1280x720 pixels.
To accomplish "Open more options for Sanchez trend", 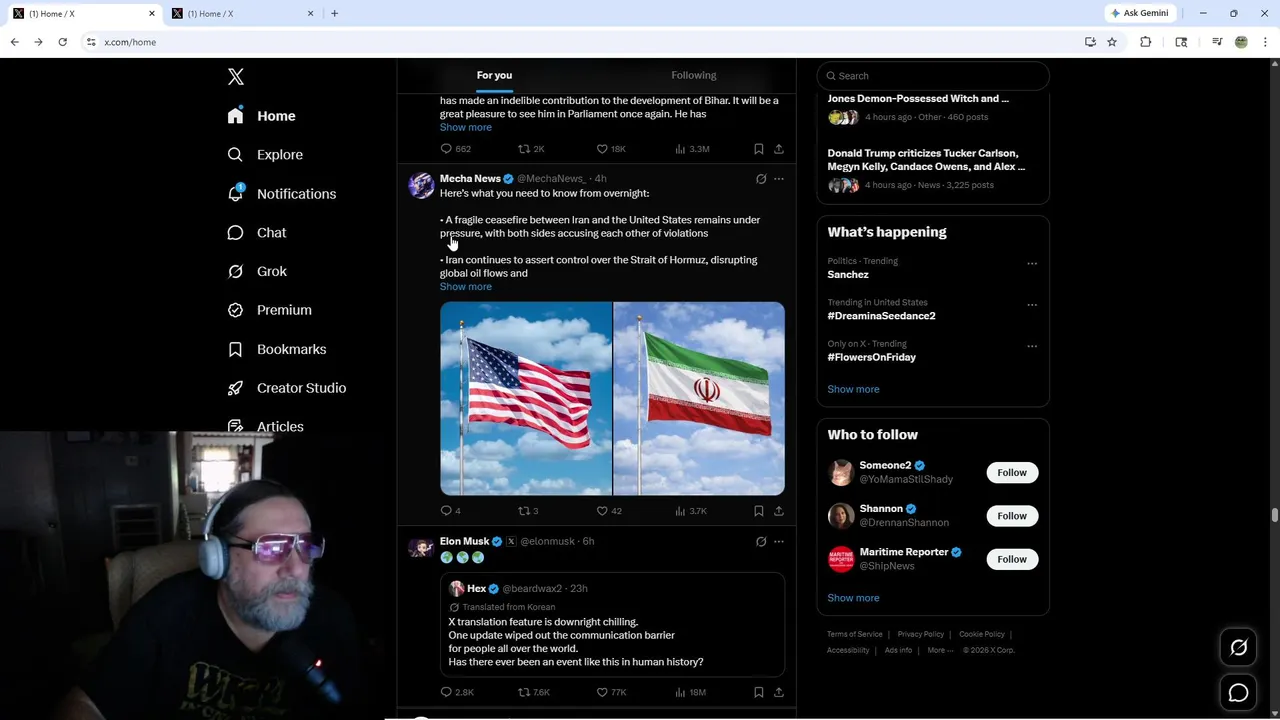I will pos(1032,264).
